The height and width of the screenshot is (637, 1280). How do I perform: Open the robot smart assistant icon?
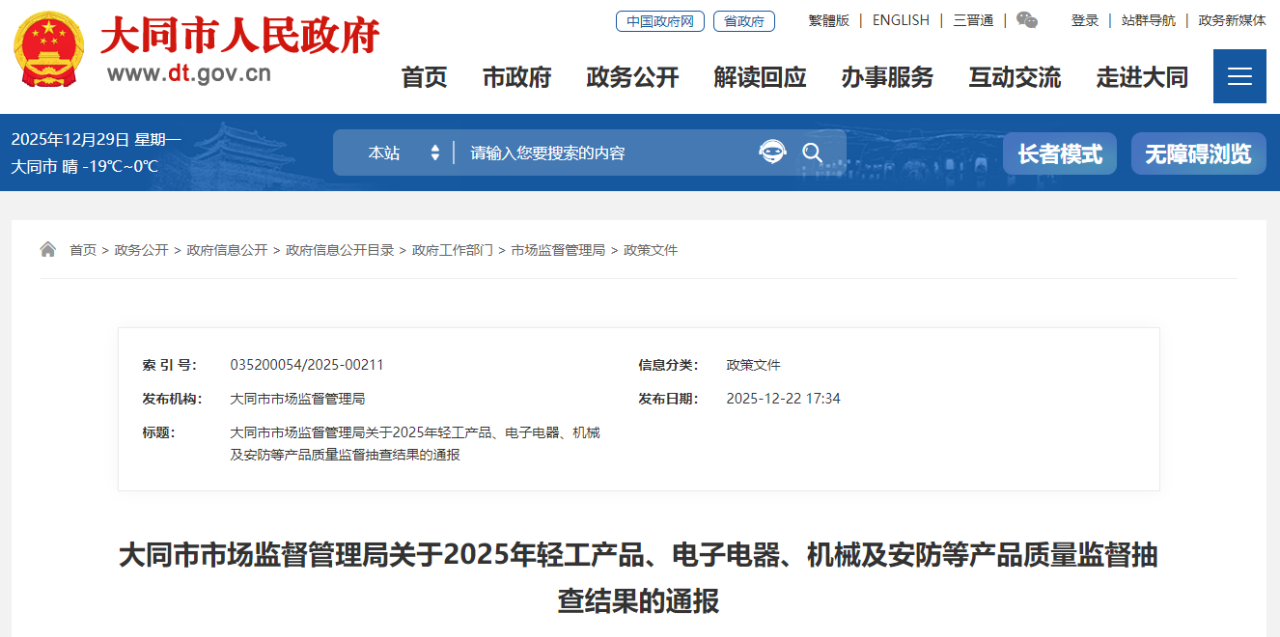coord(772,152)
